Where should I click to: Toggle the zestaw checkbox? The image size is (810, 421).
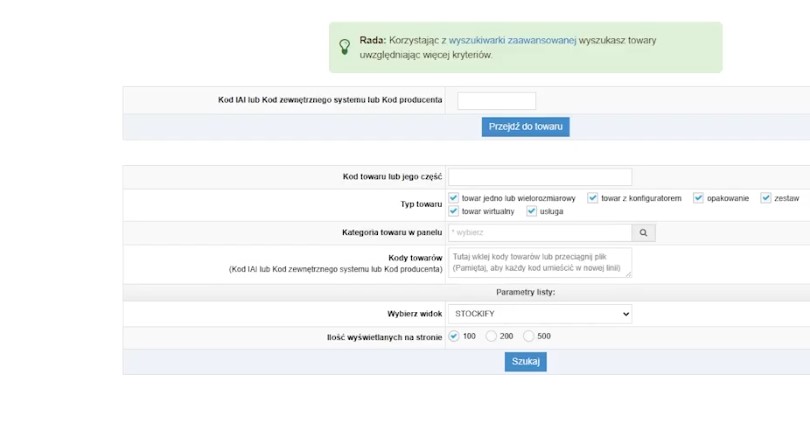click(x=766, y=198)
